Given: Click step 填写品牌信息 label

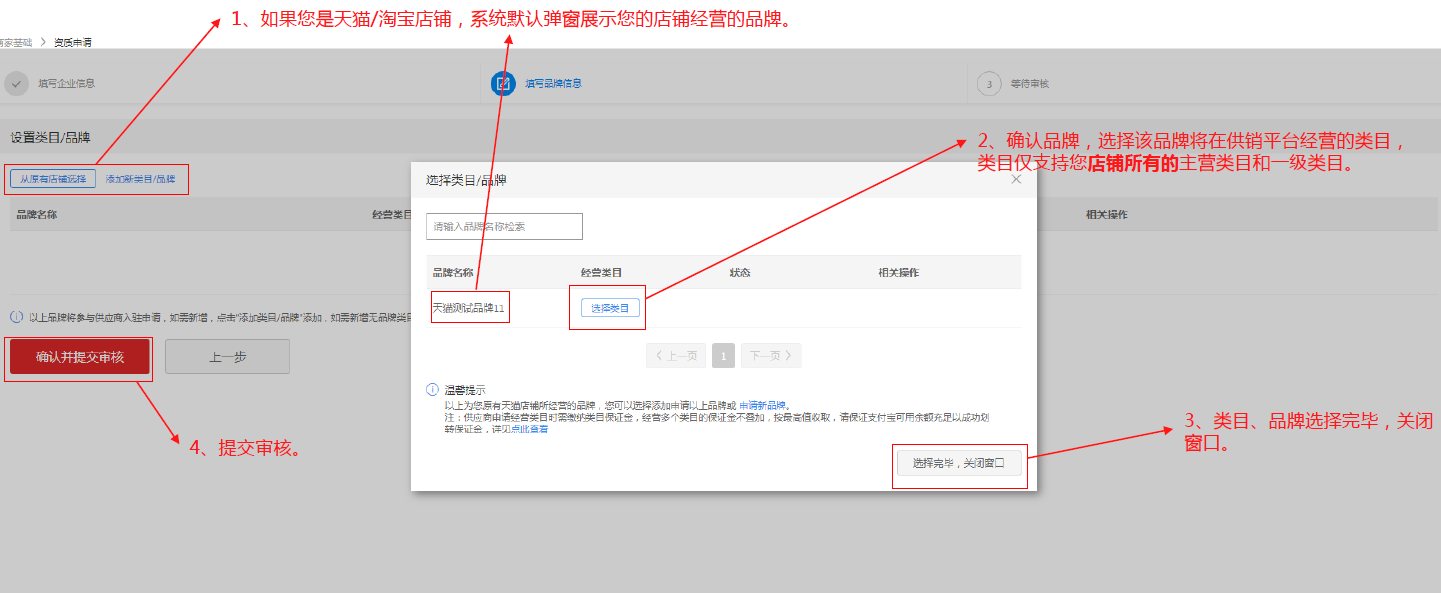Looking at the screenshot, I should pos(553,84).
